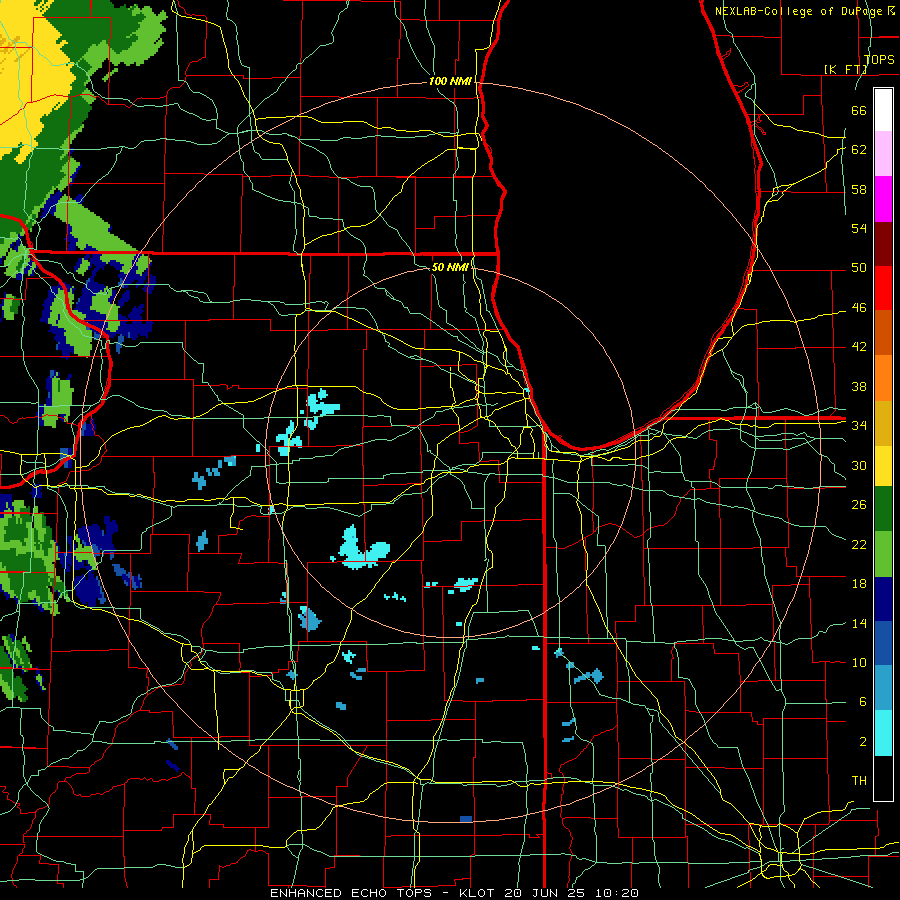Select the '50' legend value
Viewport: 900px width, 900px height.
(x=859, y=268)
